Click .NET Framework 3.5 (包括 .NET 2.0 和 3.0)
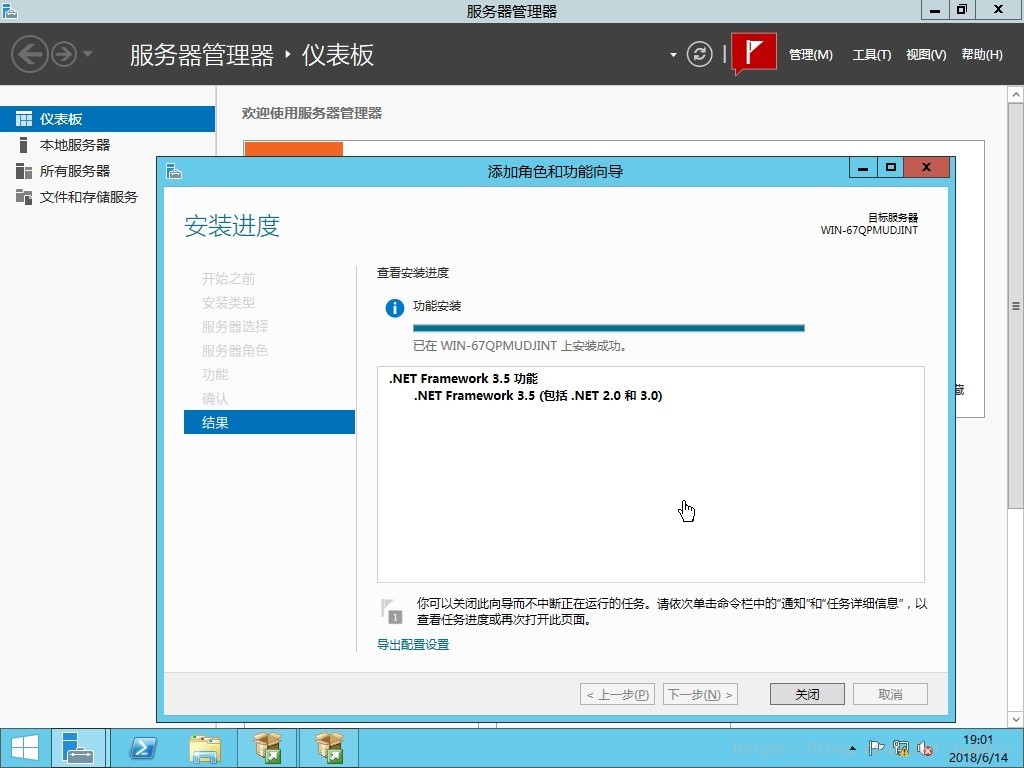Image resolution: width=1024 pixels, height=768 pixels. click(538, 396)
